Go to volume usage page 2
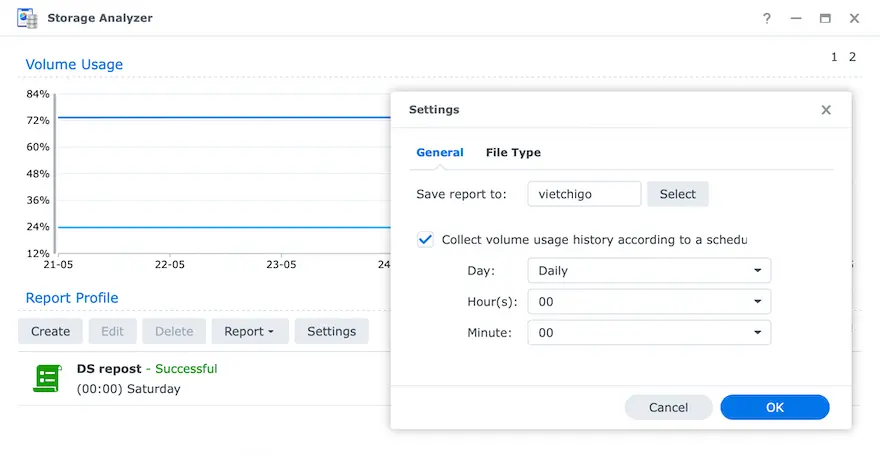880x456 pixels. pyautogui.click(x=852, y=57)
